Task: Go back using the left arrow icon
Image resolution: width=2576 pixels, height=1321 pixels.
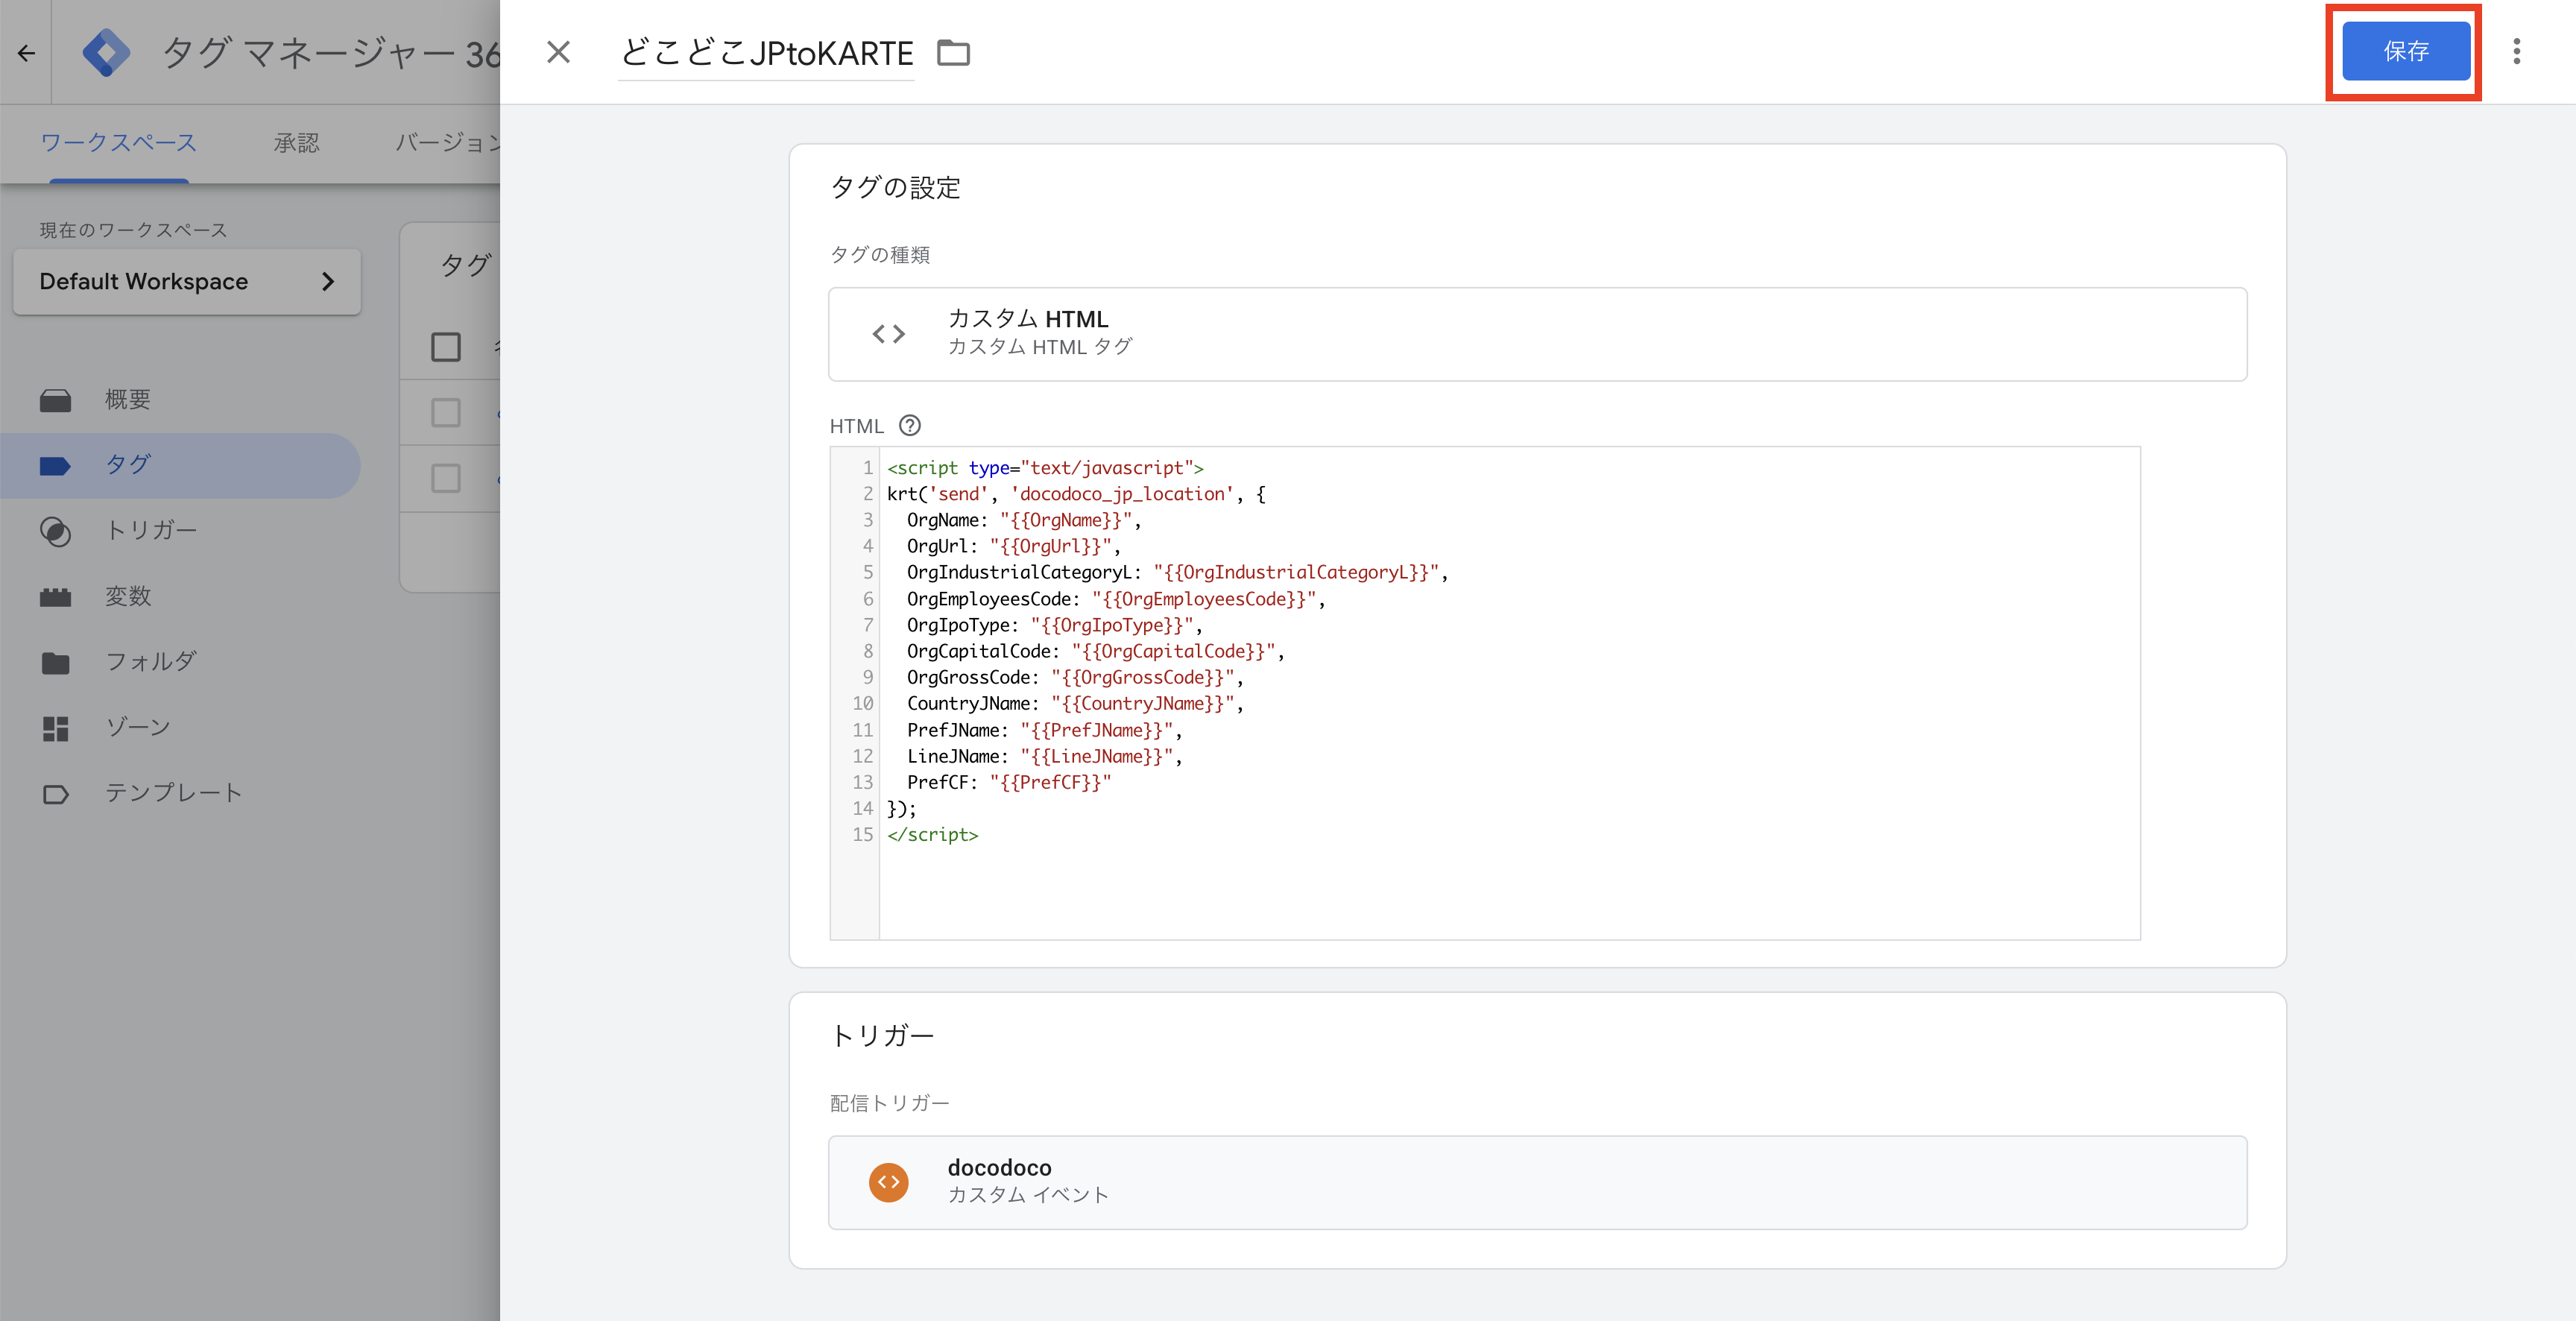Action: point(26,52)
